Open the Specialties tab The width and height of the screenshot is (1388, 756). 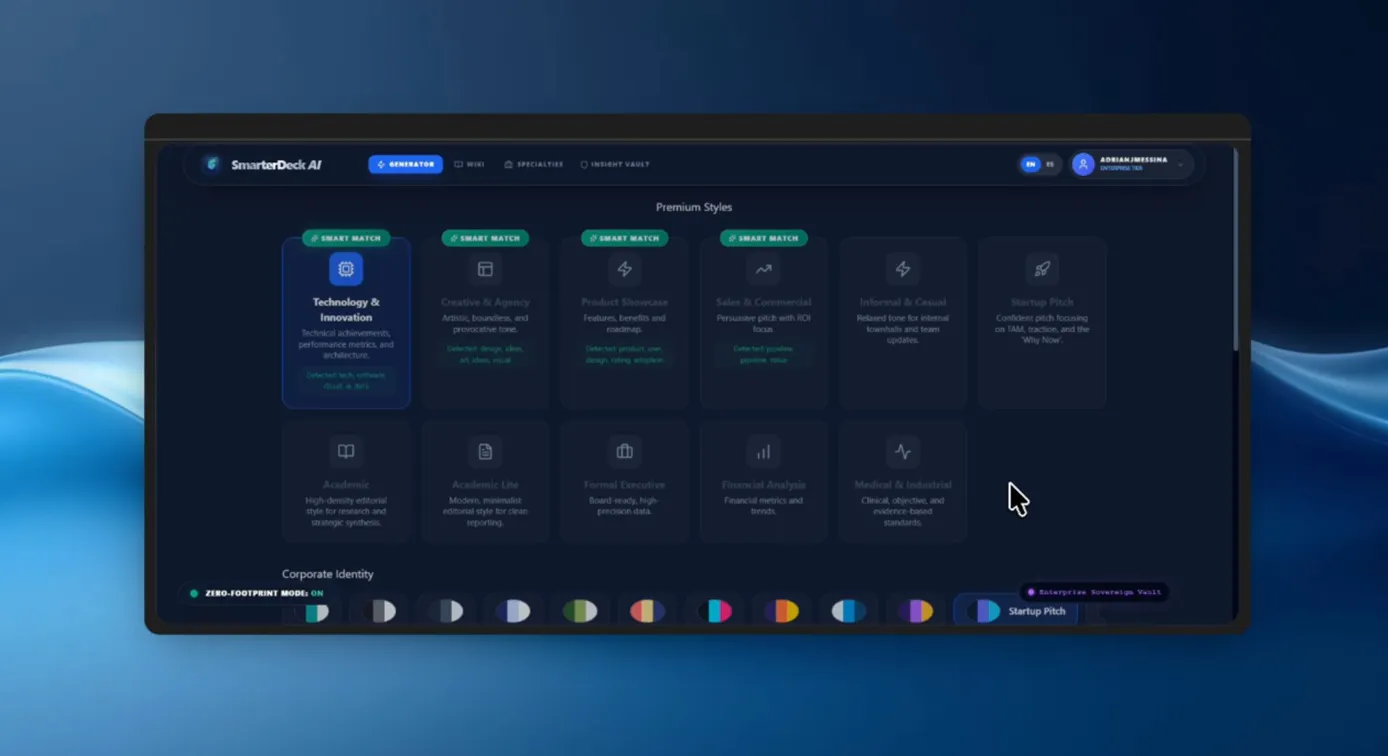click(x=534, y=164)
